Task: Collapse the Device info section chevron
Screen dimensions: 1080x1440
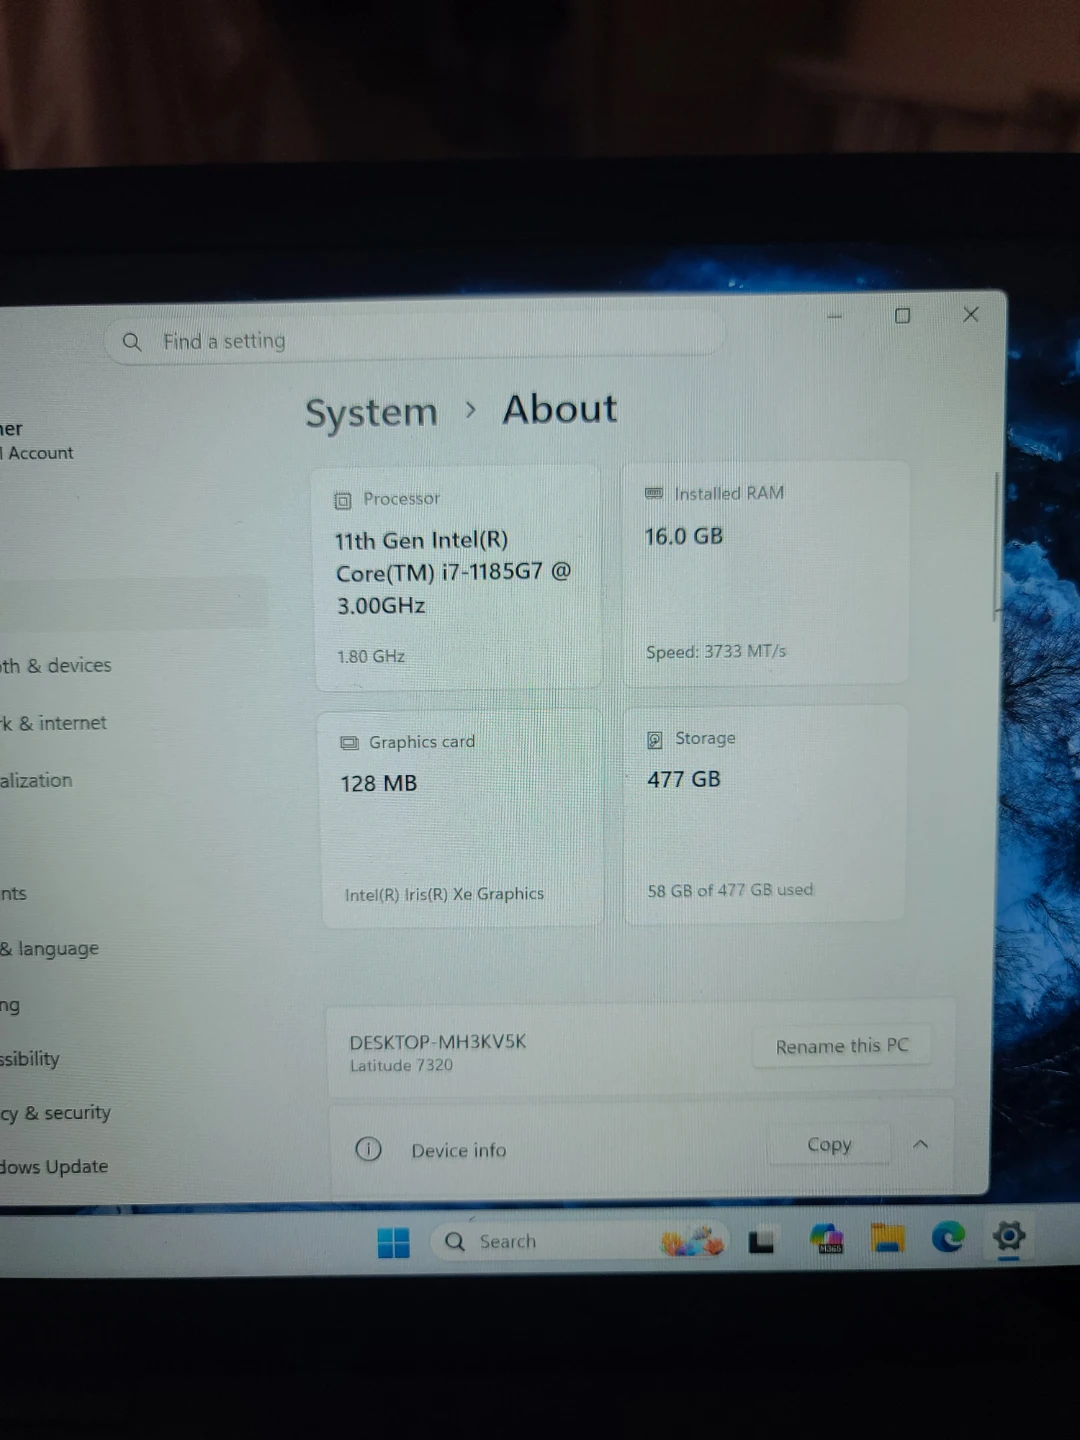Action: coord(921,1144)
